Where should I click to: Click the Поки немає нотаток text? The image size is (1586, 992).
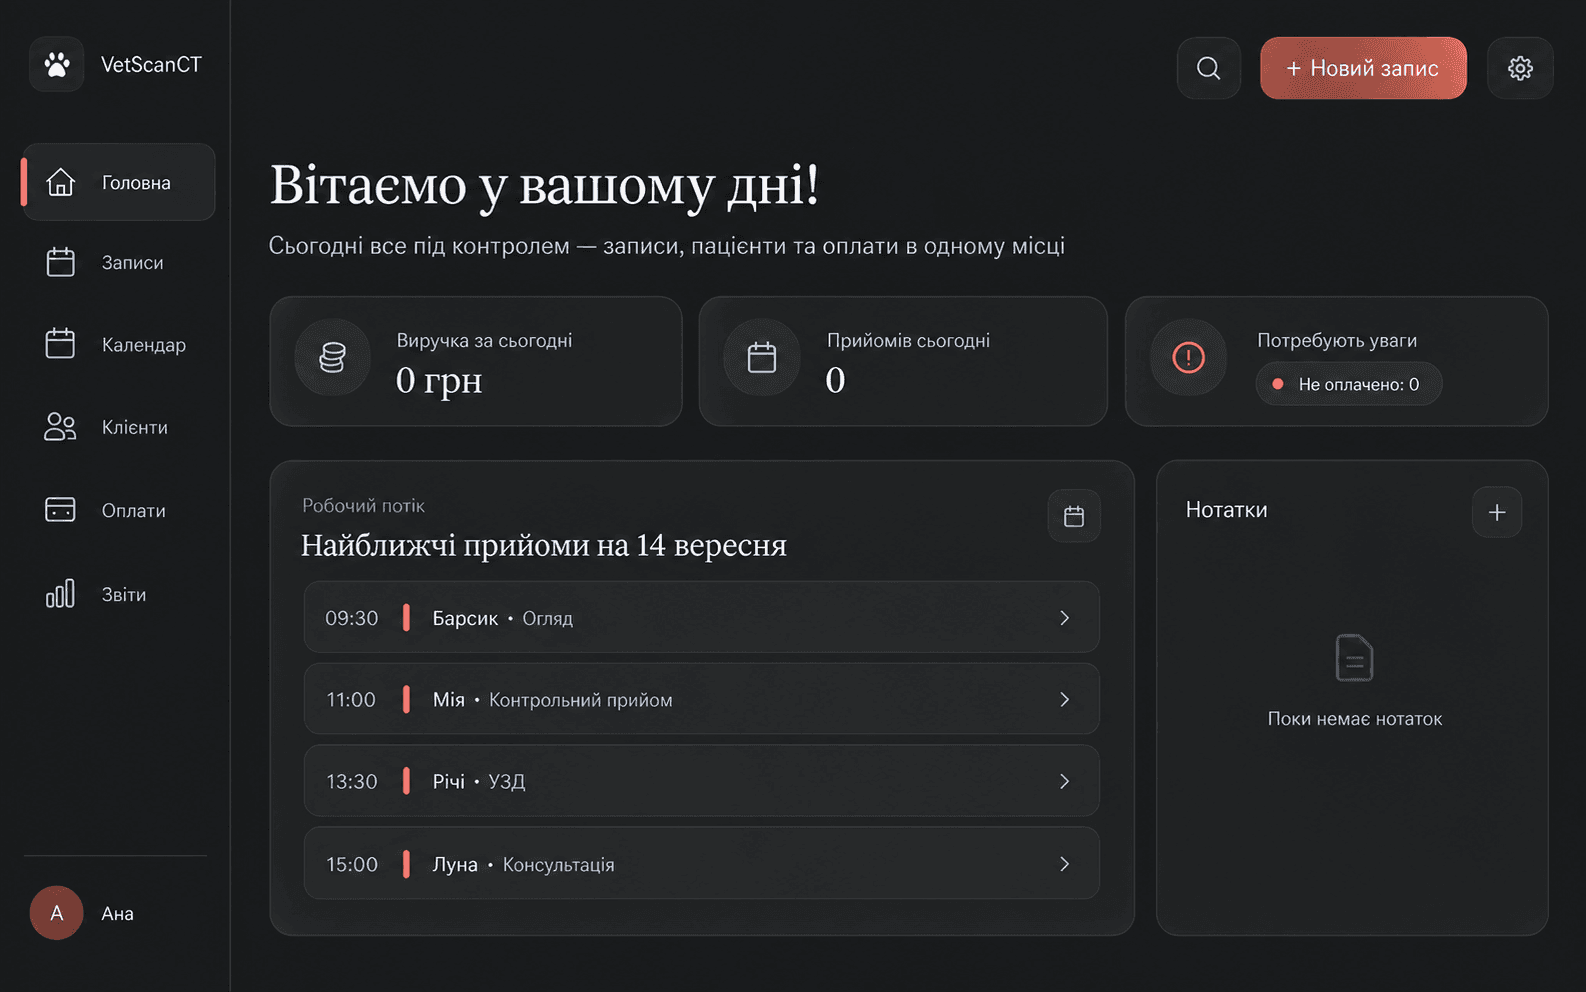pyautogui.click(x=1355, y=718)
